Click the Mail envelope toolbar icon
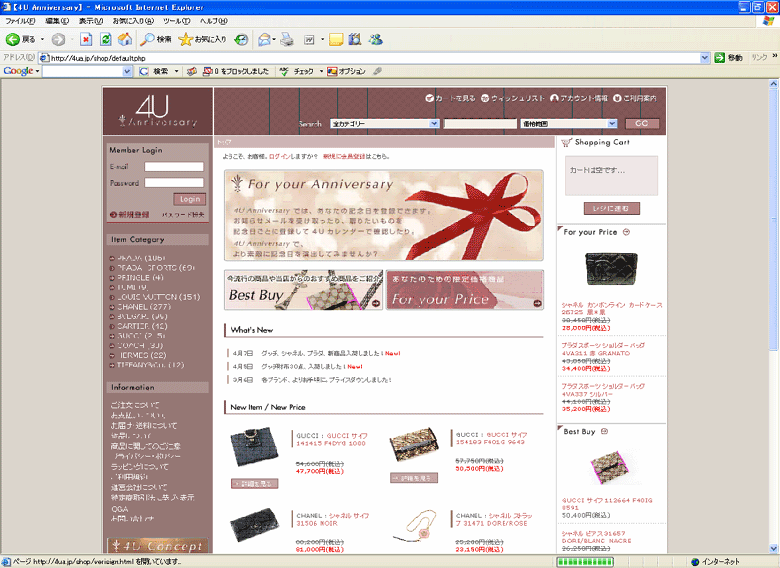 coord(265,39)
